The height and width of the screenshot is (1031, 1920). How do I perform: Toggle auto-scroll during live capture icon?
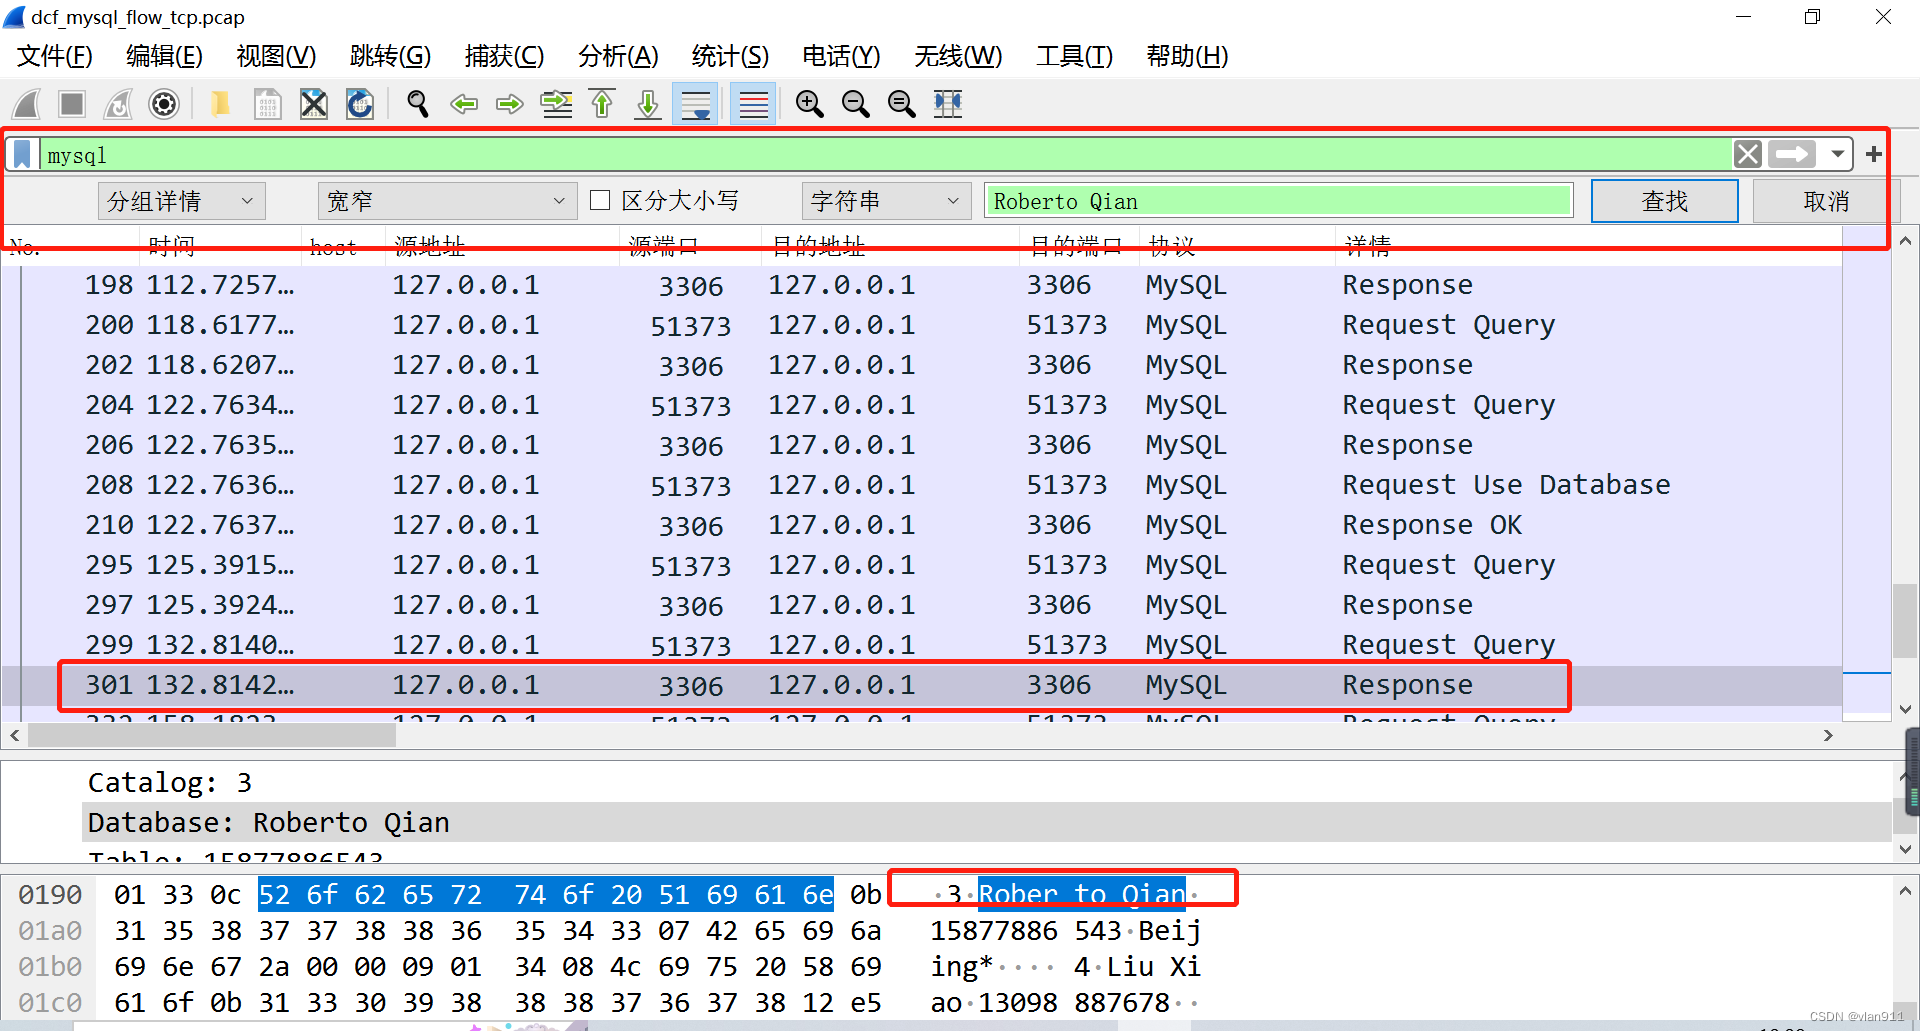tap(695, 104)
